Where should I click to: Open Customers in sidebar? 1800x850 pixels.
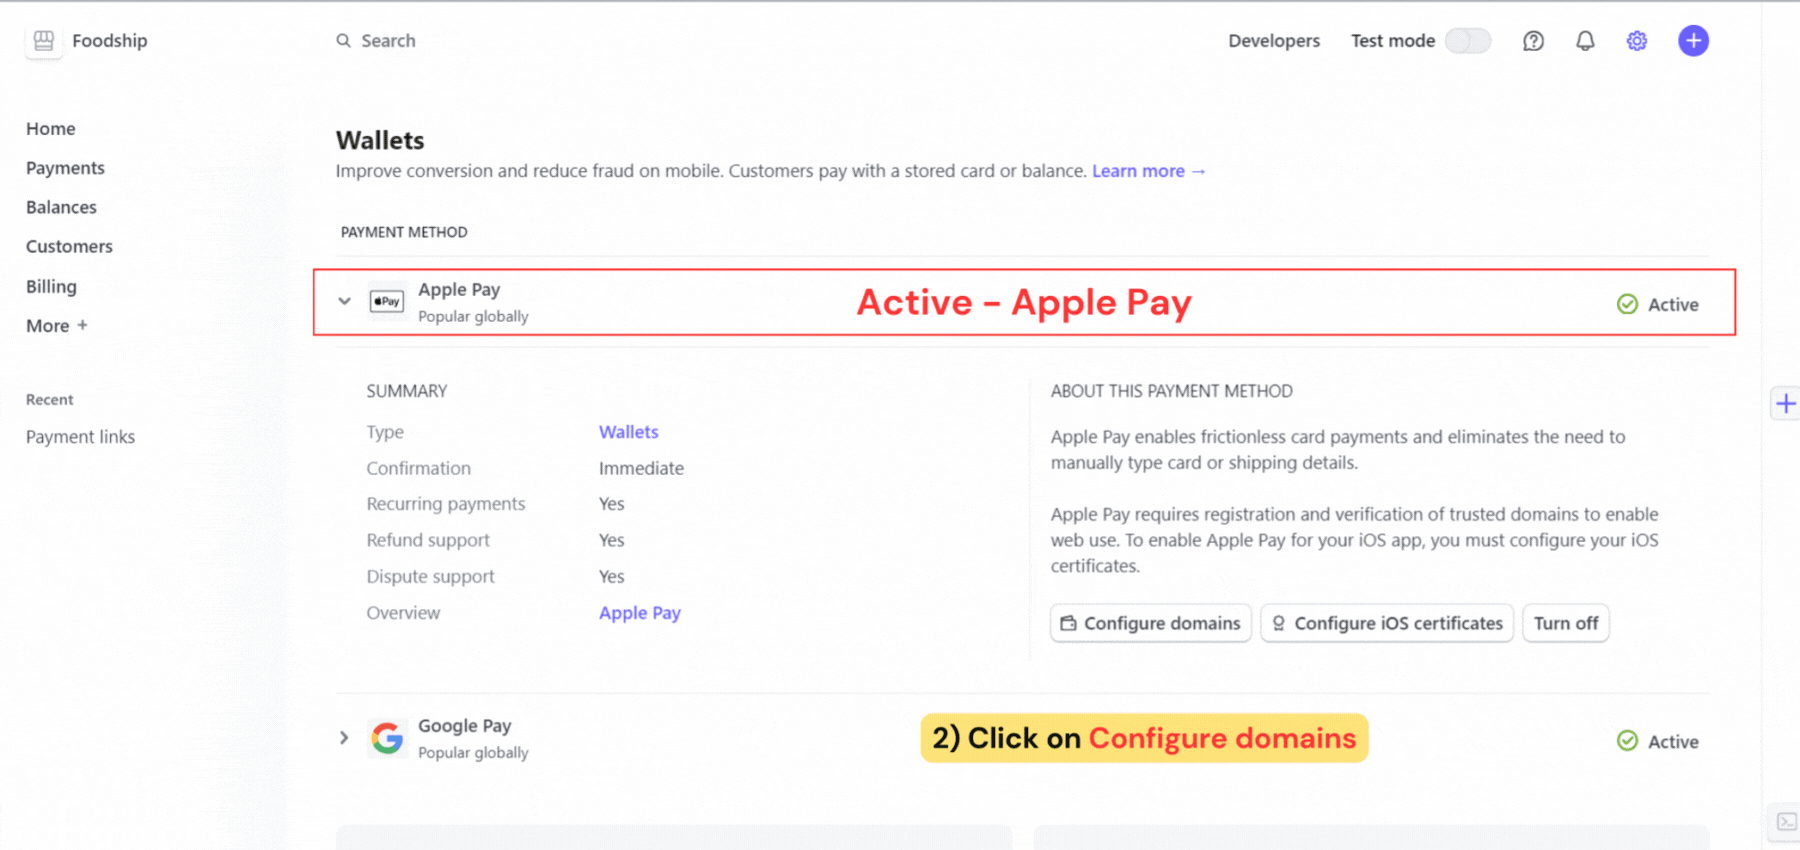pos(69,246)
